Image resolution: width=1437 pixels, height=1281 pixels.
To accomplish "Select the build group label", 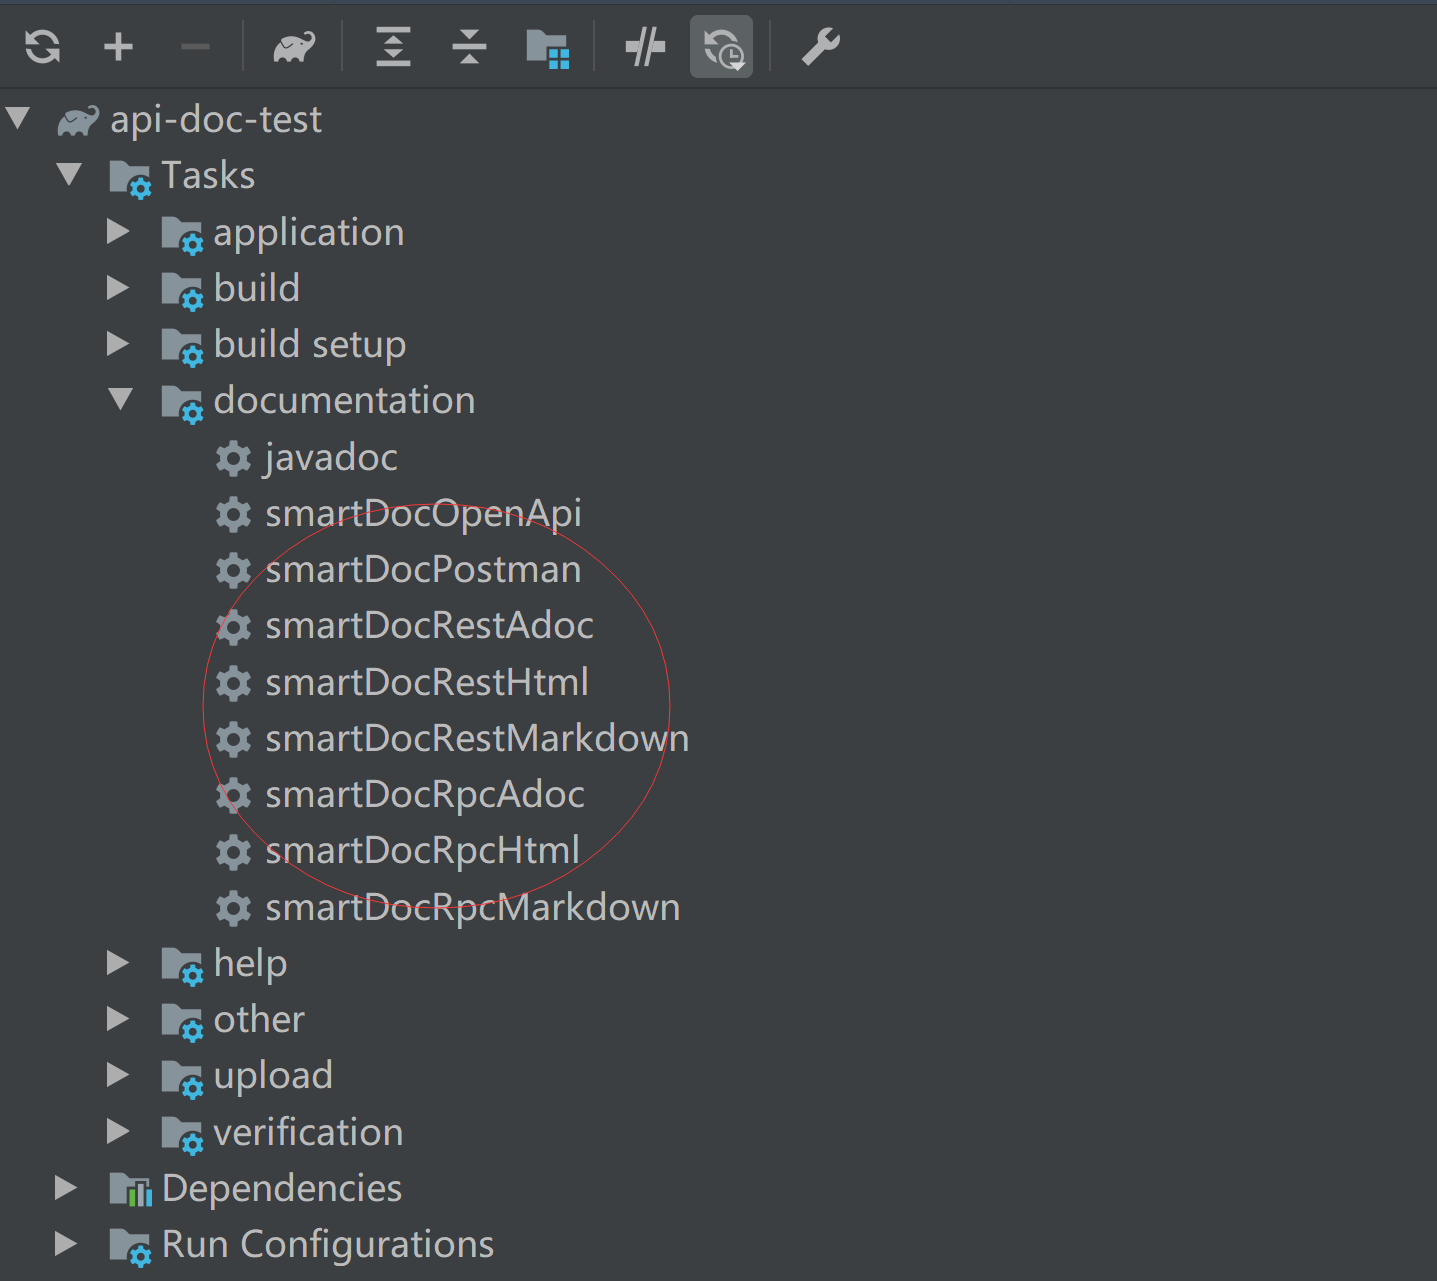I will pyautogui.click(x=257, y=288).
